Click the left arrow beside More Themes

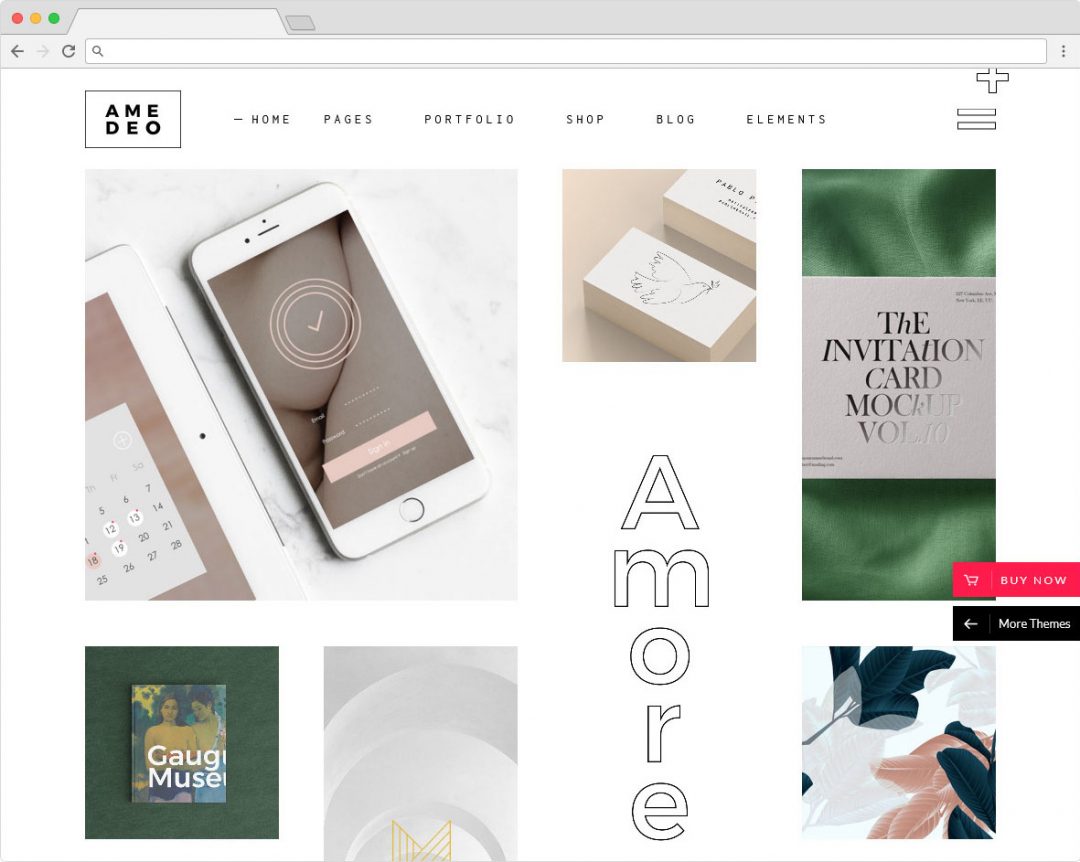pos(970,624)
